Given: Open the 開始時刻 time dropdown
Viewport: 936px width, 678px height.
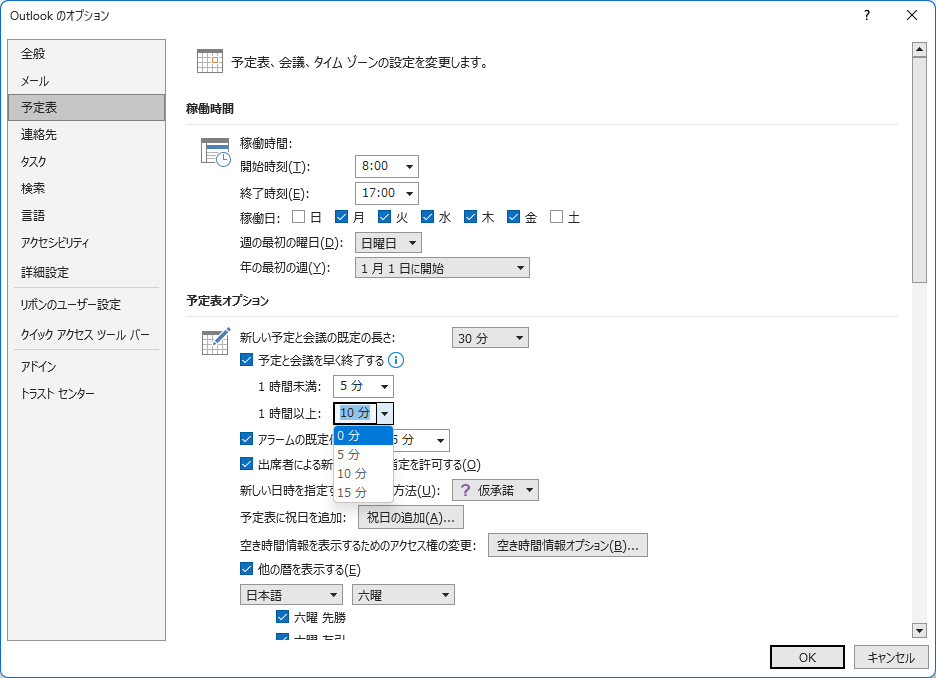Looking at the screenshot, I should pyautogui.click(x=386, y=166).
